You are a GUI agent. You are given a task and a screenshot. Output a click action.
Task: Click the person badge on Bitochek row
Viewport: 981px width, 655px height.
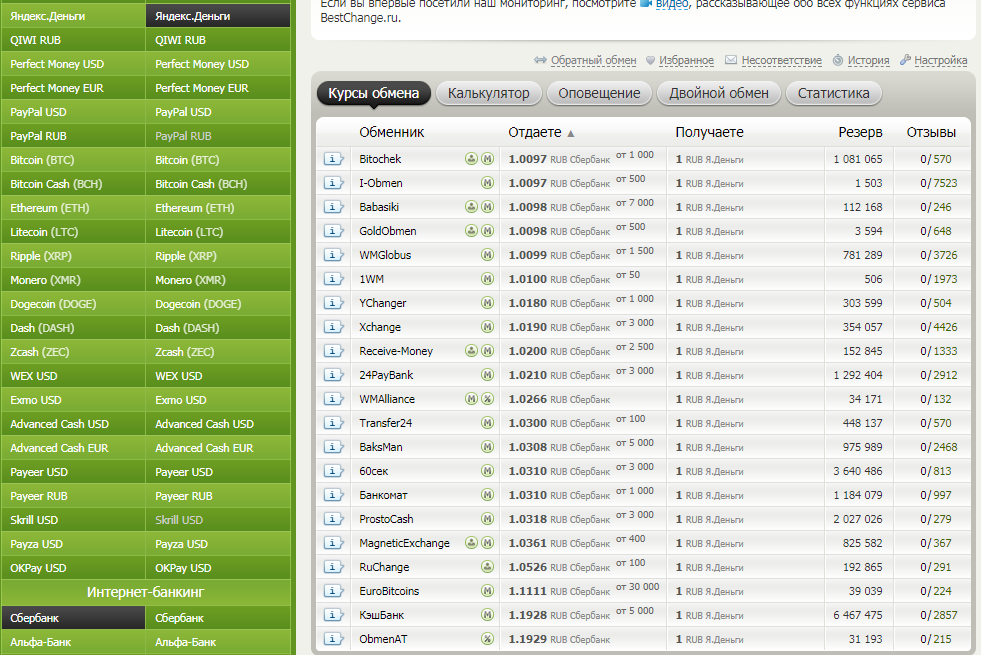click(x=471, y=159)
